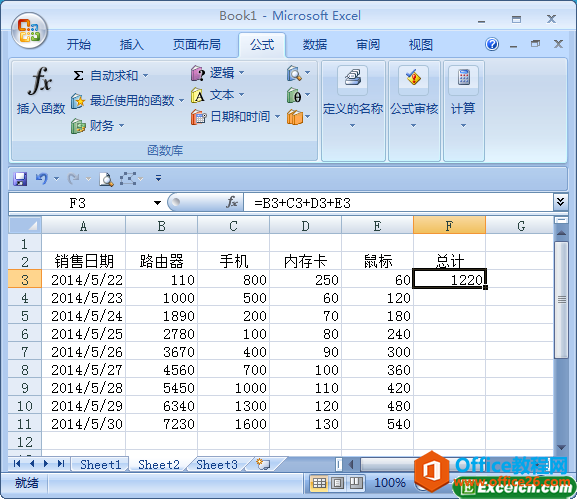Viewport: 577px width, 499px height.
Task: Click the Redo arrow icon
Action: click(74, 179)
